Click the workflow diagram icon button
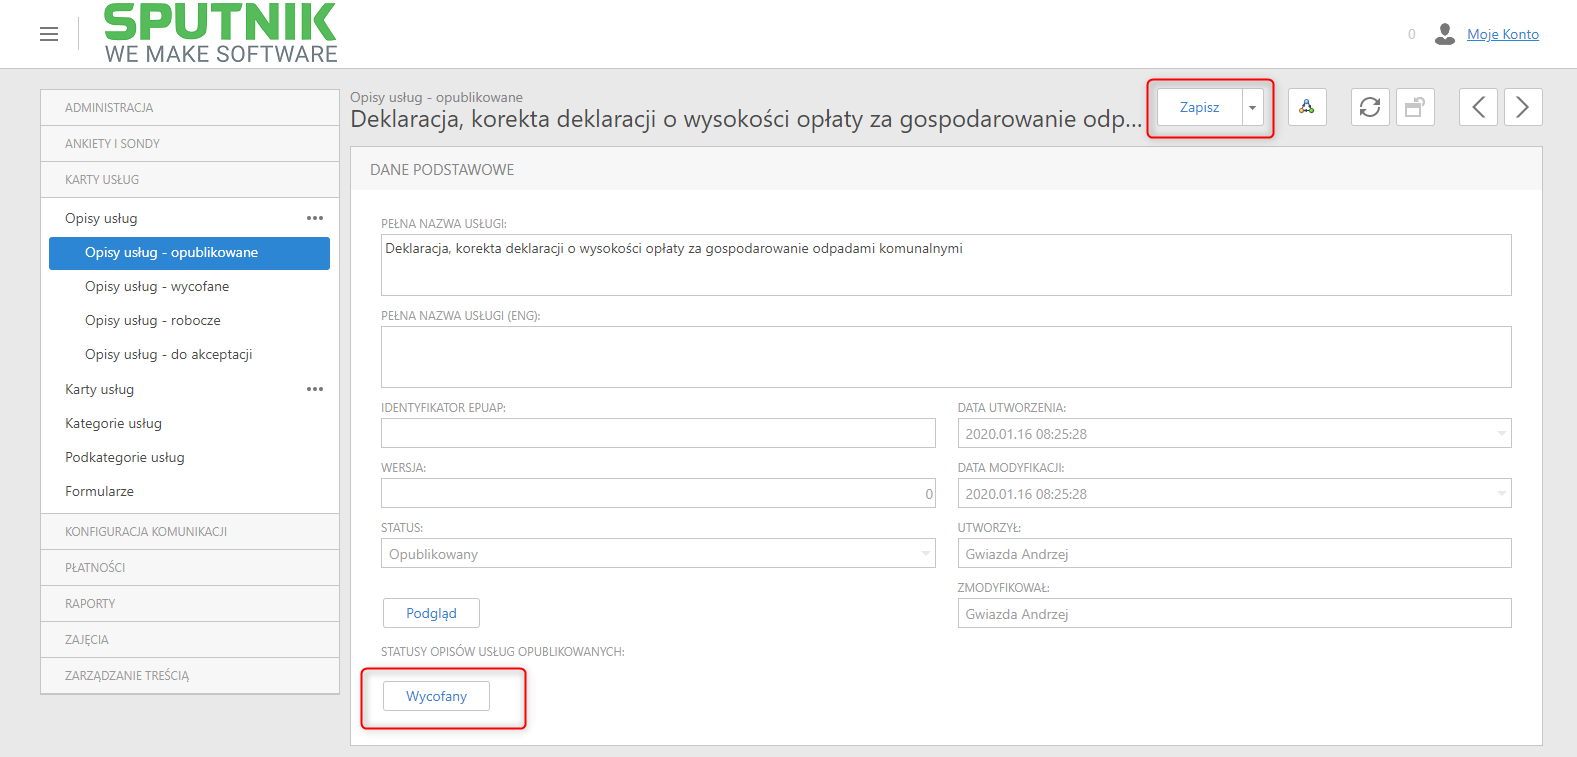 [1307, 107]
